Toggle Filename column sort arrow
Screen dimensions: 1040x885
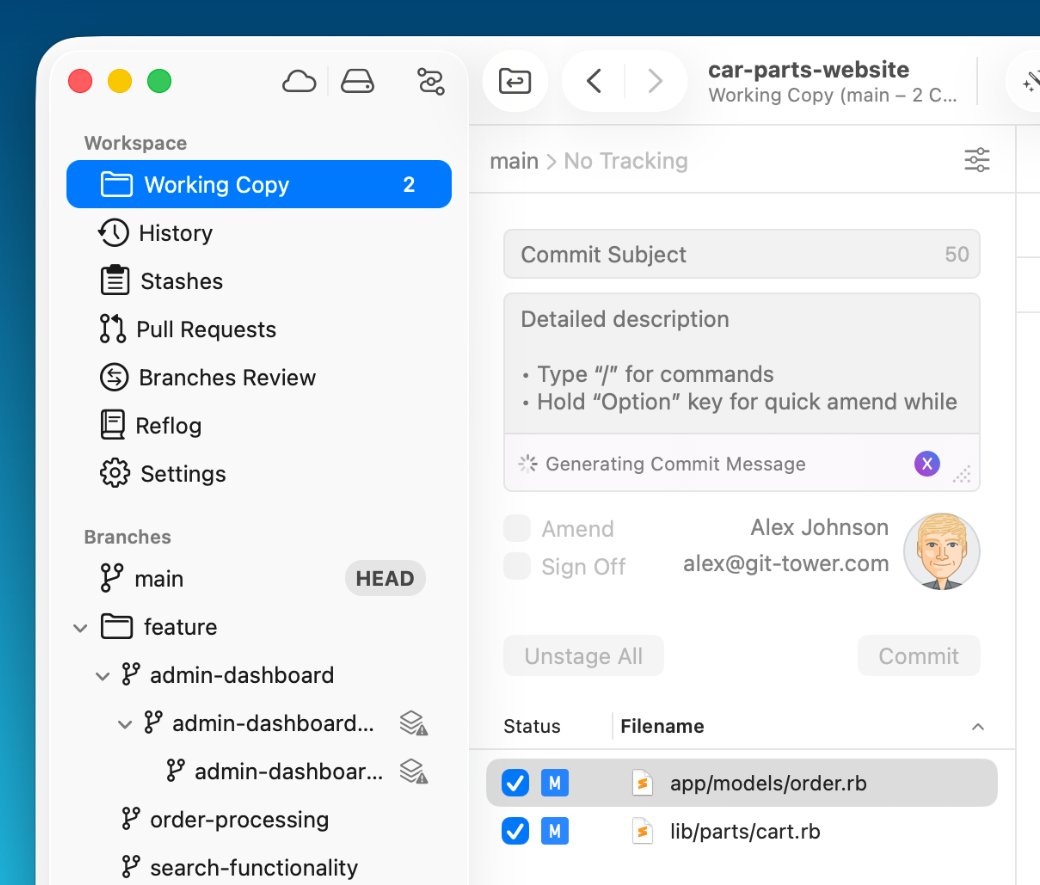click(978, 727)
